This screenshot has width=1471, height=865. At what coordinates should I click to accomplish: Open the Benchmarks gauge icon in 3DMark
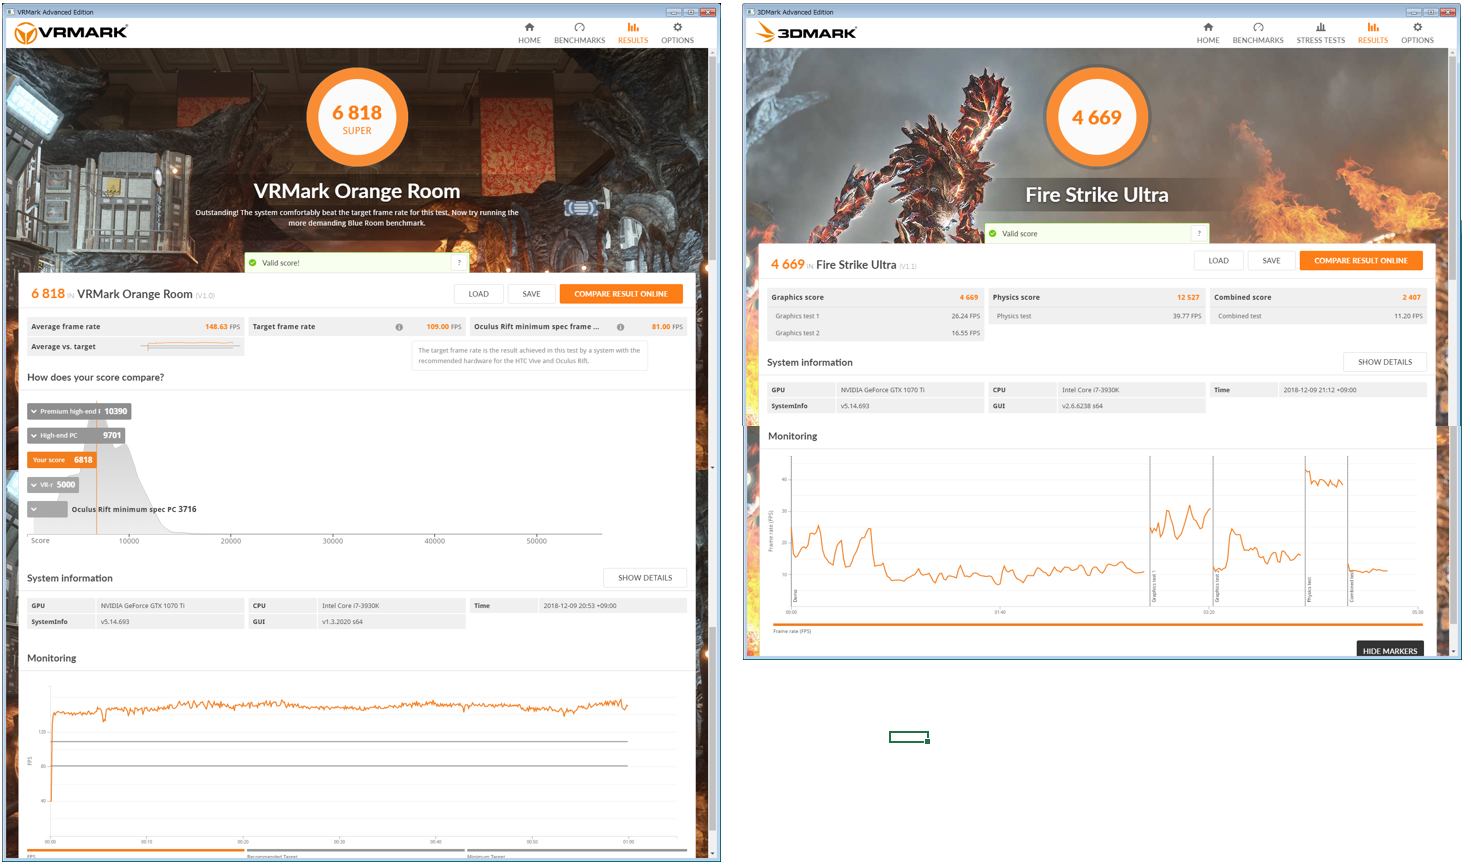point(1258,27)
